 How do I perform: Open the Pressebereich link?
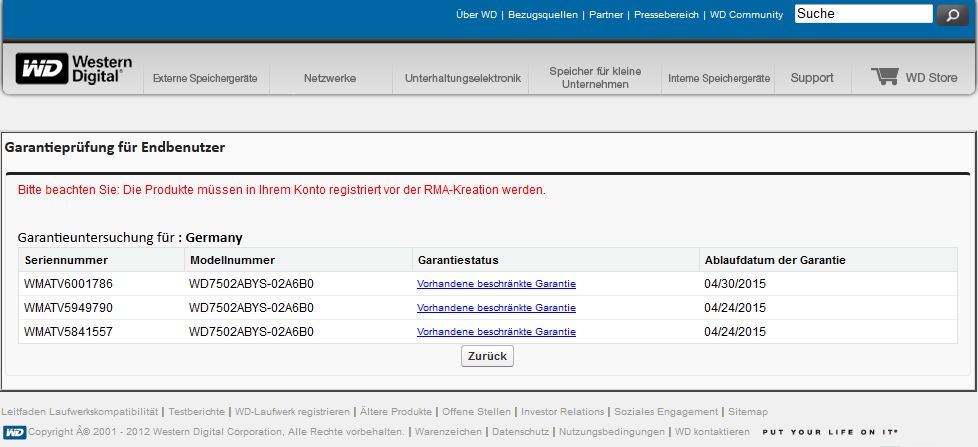click(x=666, y=15)
